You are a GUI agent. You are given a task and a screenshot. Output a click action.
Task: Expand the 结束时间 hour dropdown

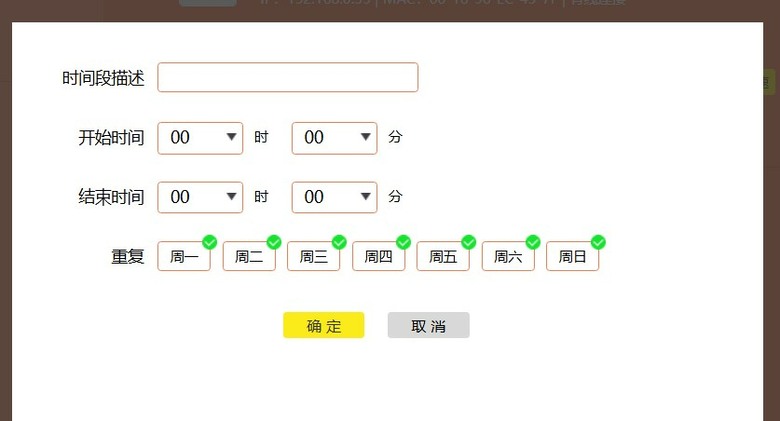(x=200, y=197)
